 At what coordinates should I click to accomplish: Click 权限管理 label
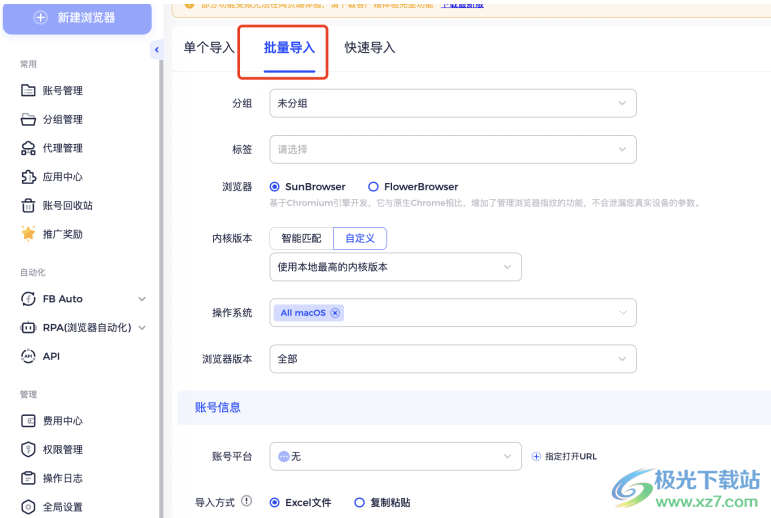(x=62, y=450)
